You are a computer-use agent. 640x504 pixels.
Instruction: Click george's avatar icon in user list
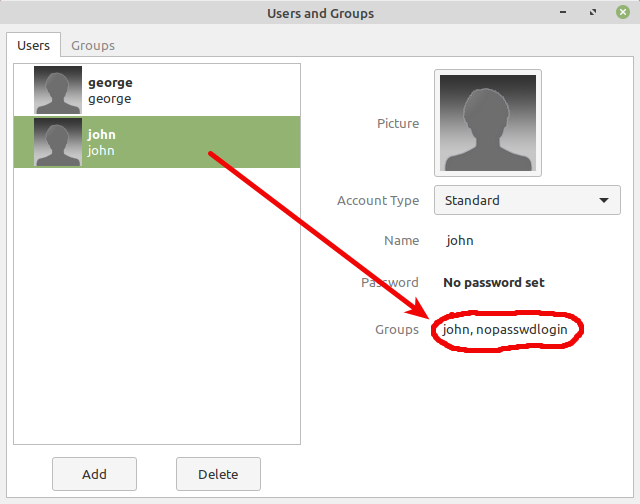click(x=58, y=90)
